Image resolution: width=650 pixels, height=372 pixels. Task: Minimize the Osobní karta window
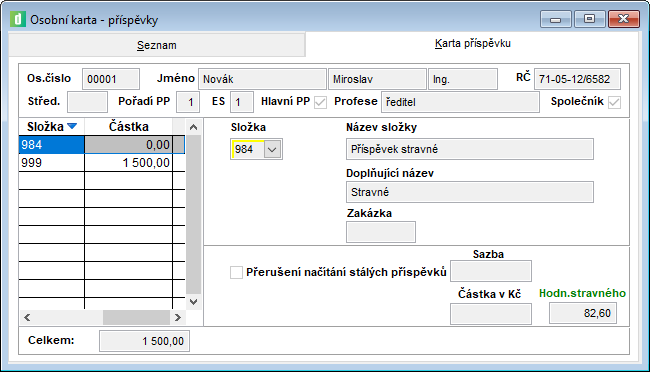point(555,19)
